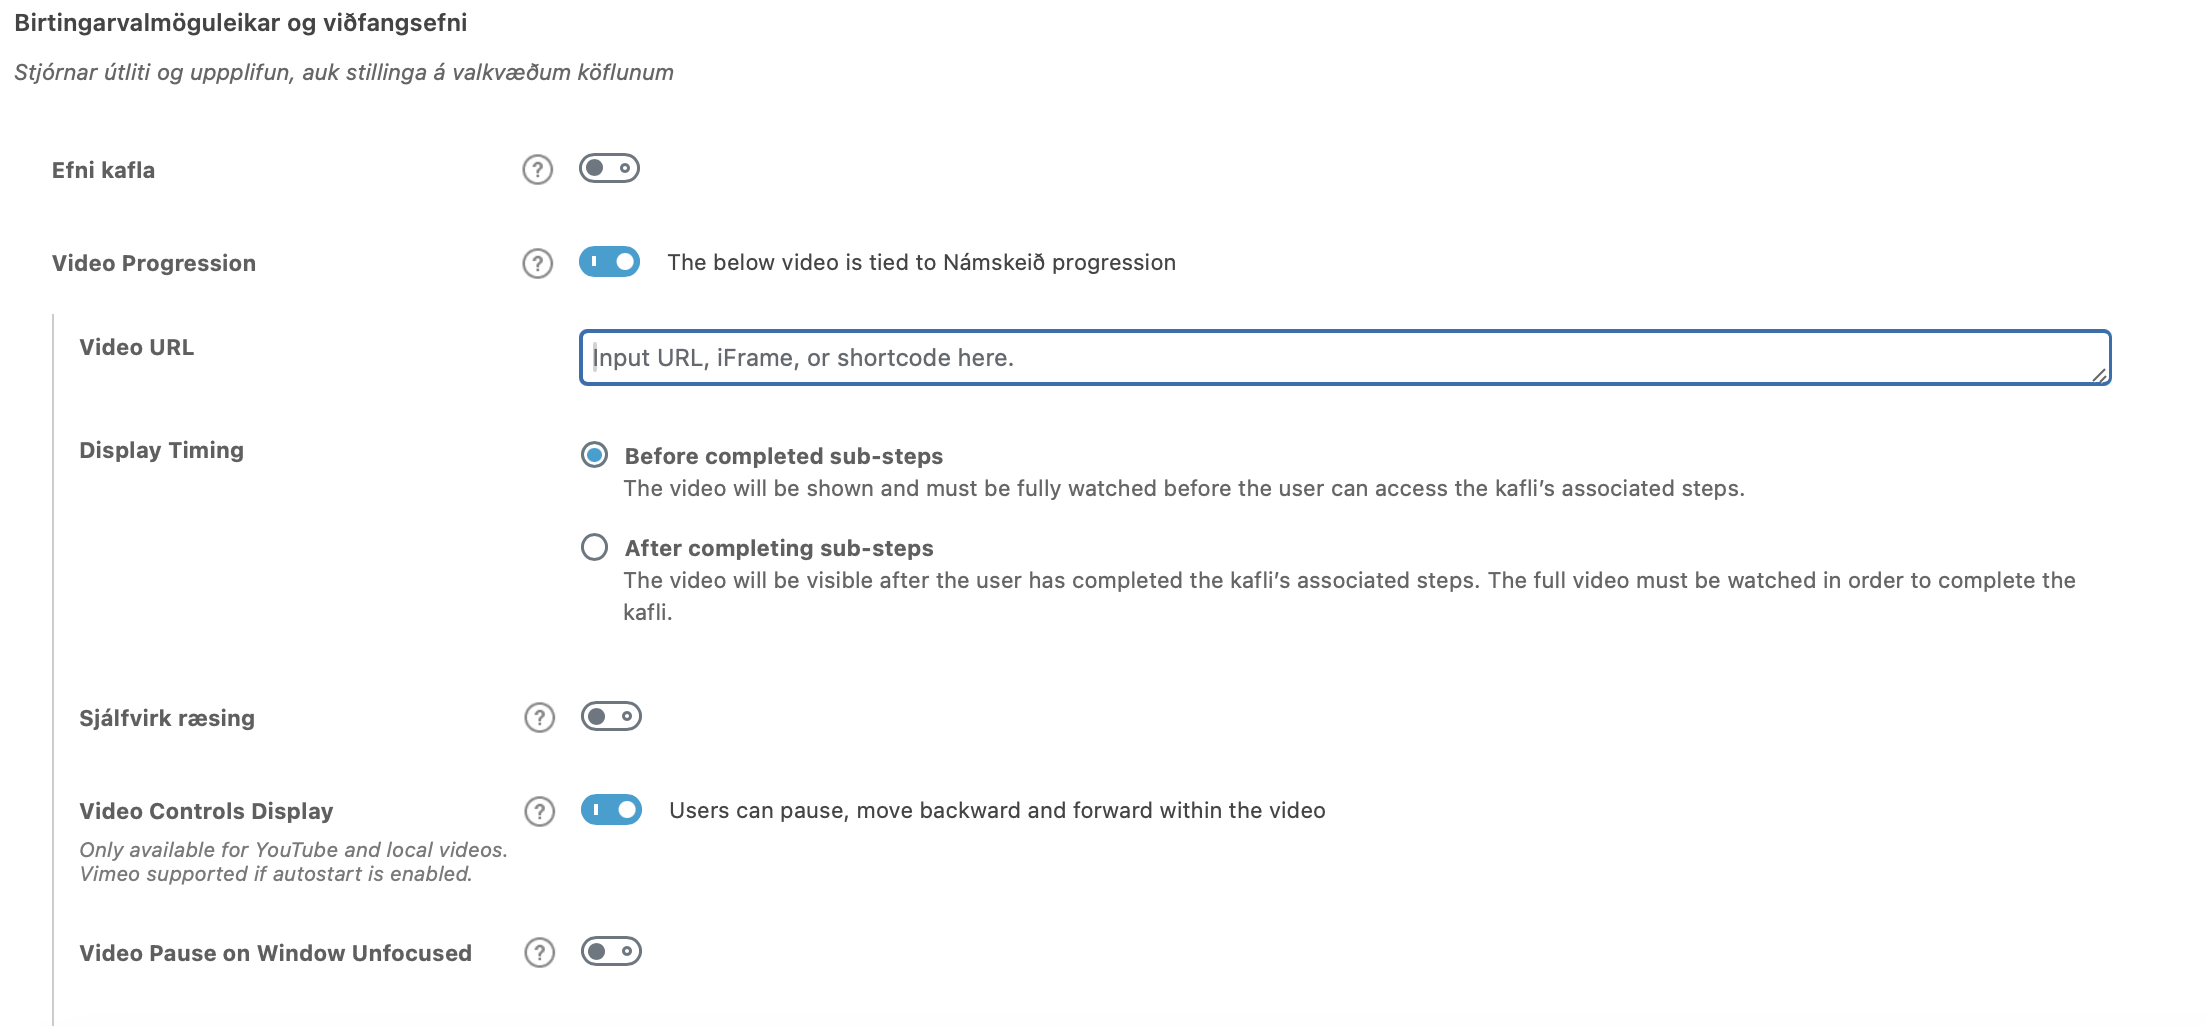Click 'The below video is tied' toggle label
This screenshot has height=1026, width=2206.
921,262
